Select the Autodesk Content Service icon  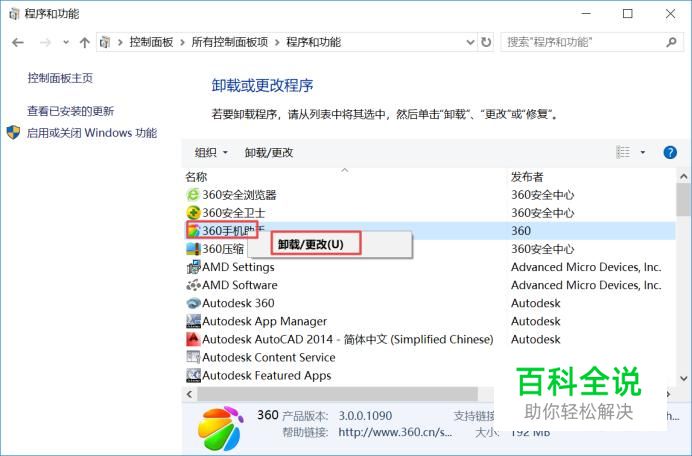tap(193, 358)
